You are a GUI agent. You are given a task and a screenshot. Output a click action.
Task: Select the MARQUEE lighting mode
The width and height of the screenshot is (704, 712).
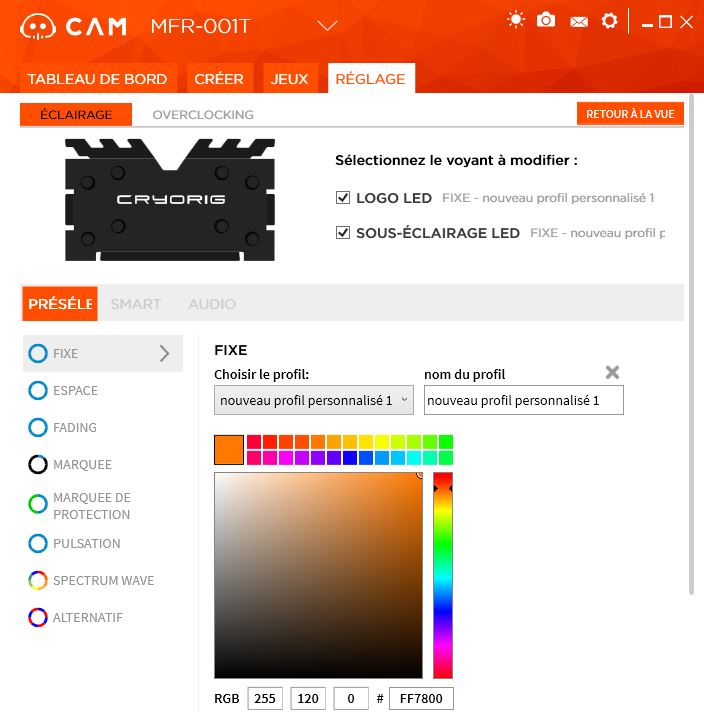(x=103, y=465)
